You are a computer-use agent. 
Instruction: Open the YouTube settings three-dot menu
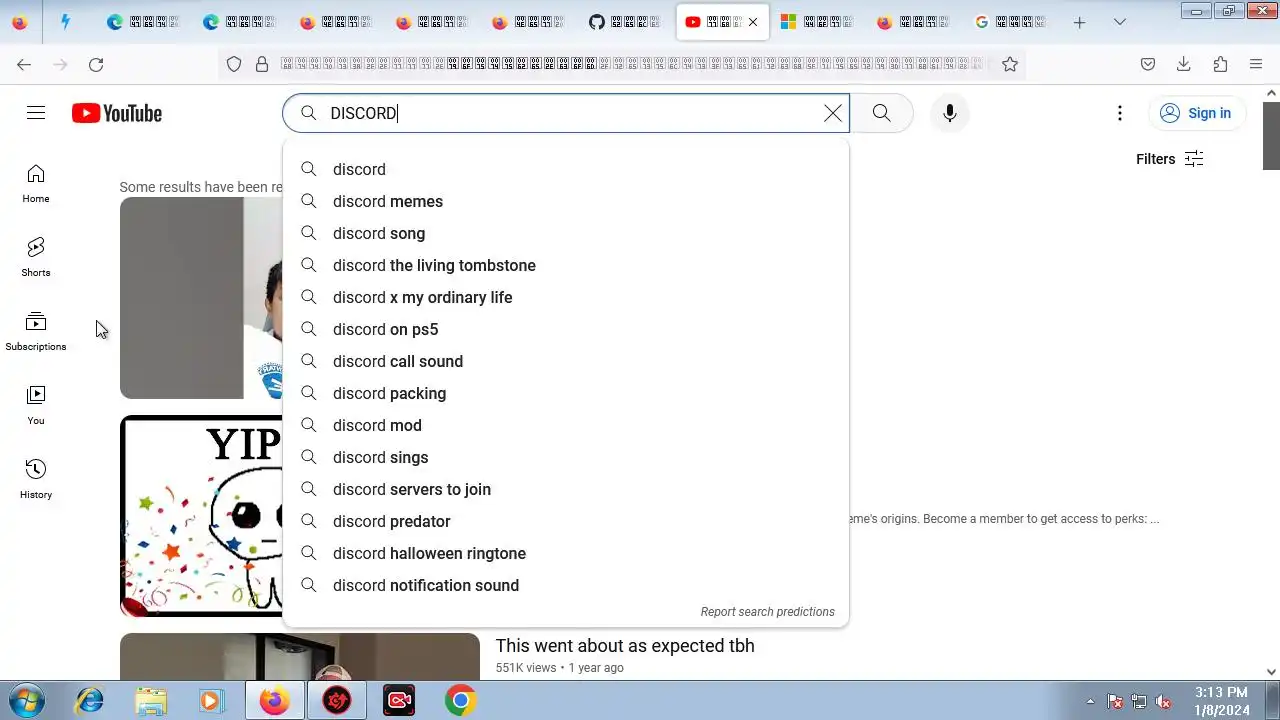(1120, 113)
